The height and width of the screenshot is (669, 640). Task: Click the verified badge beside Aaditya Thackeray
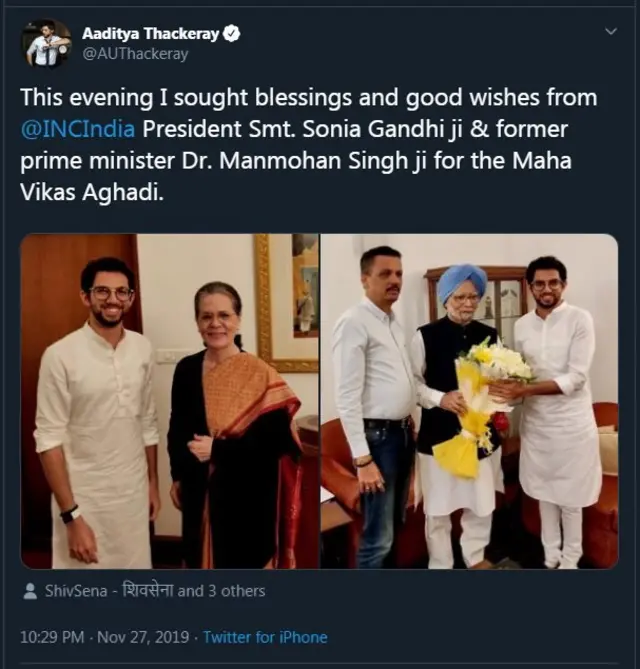tap(231, 34)
